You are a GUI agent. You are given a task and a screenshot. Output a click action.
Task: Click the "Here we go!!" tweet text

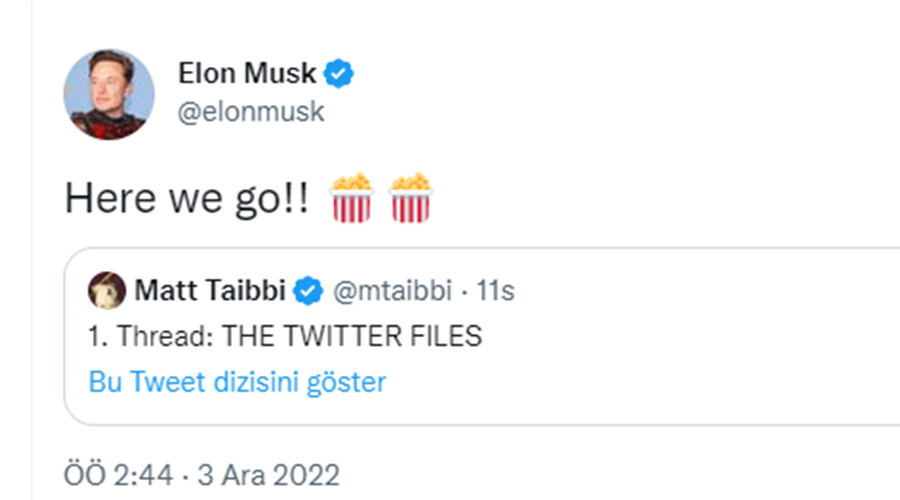click(190, 198)
